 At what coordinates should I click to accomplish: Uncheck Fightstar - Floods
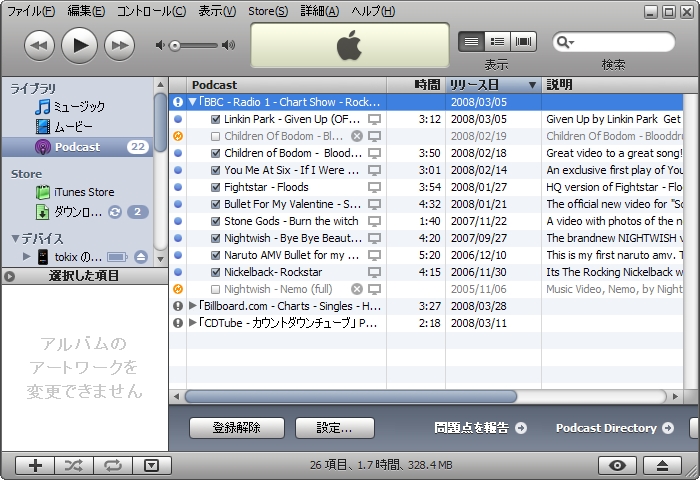click(216, 187)
